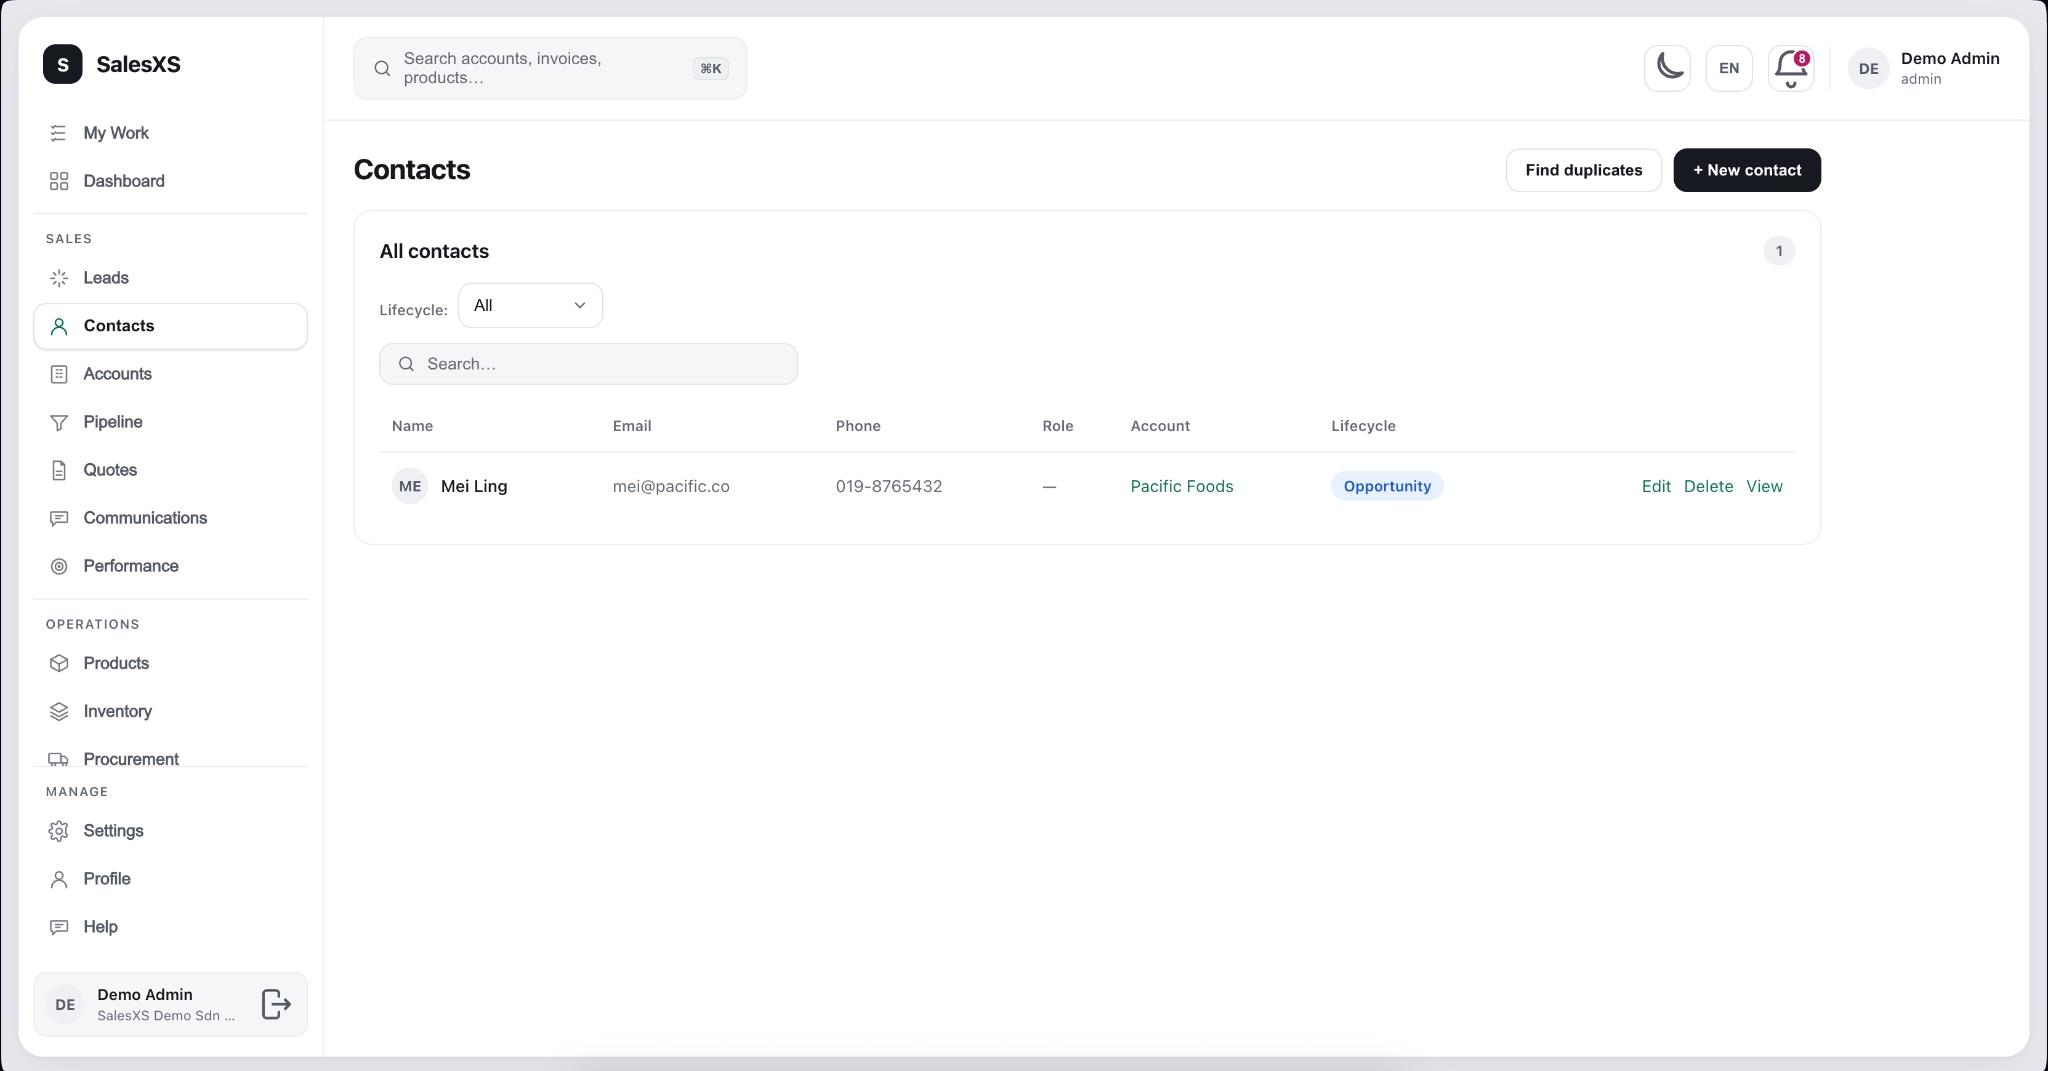The width and height of the screenshot is (2048, 1071).
Task: Open My Work in the sidebar
Action: [x=170, y=133]
